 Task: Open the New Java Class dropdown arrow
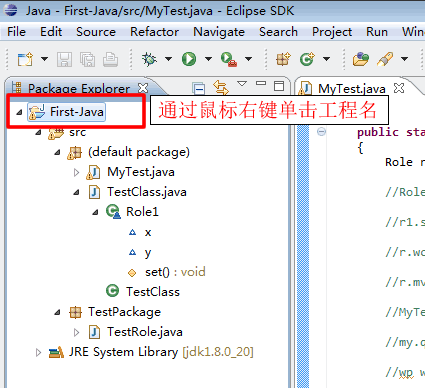327,59
